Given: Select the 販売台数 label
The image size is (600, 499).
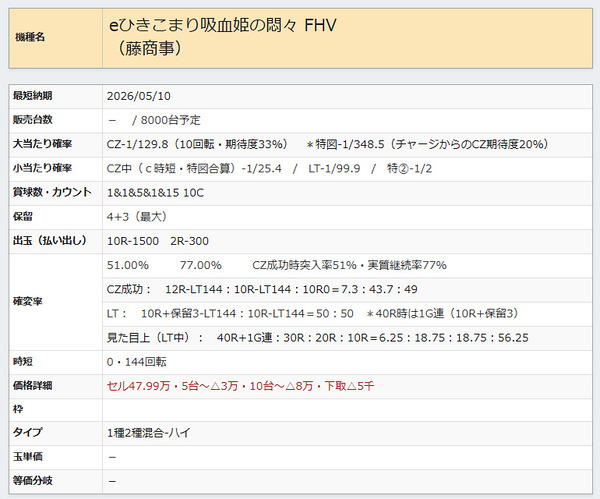Looking at the screenshot, I should coord(33,120).
